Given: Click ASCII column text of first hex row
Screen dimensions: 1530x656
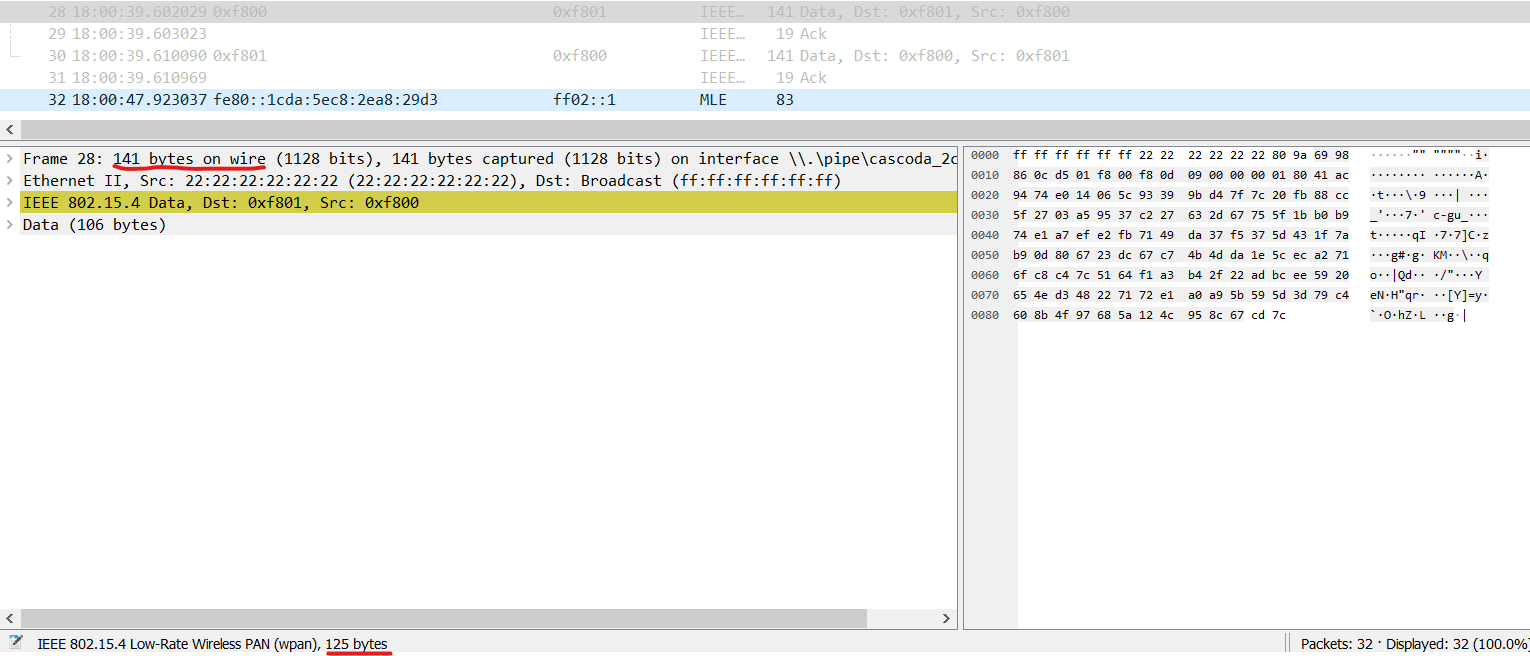Looking at the screenshot, I should [x=1429, y=155].
